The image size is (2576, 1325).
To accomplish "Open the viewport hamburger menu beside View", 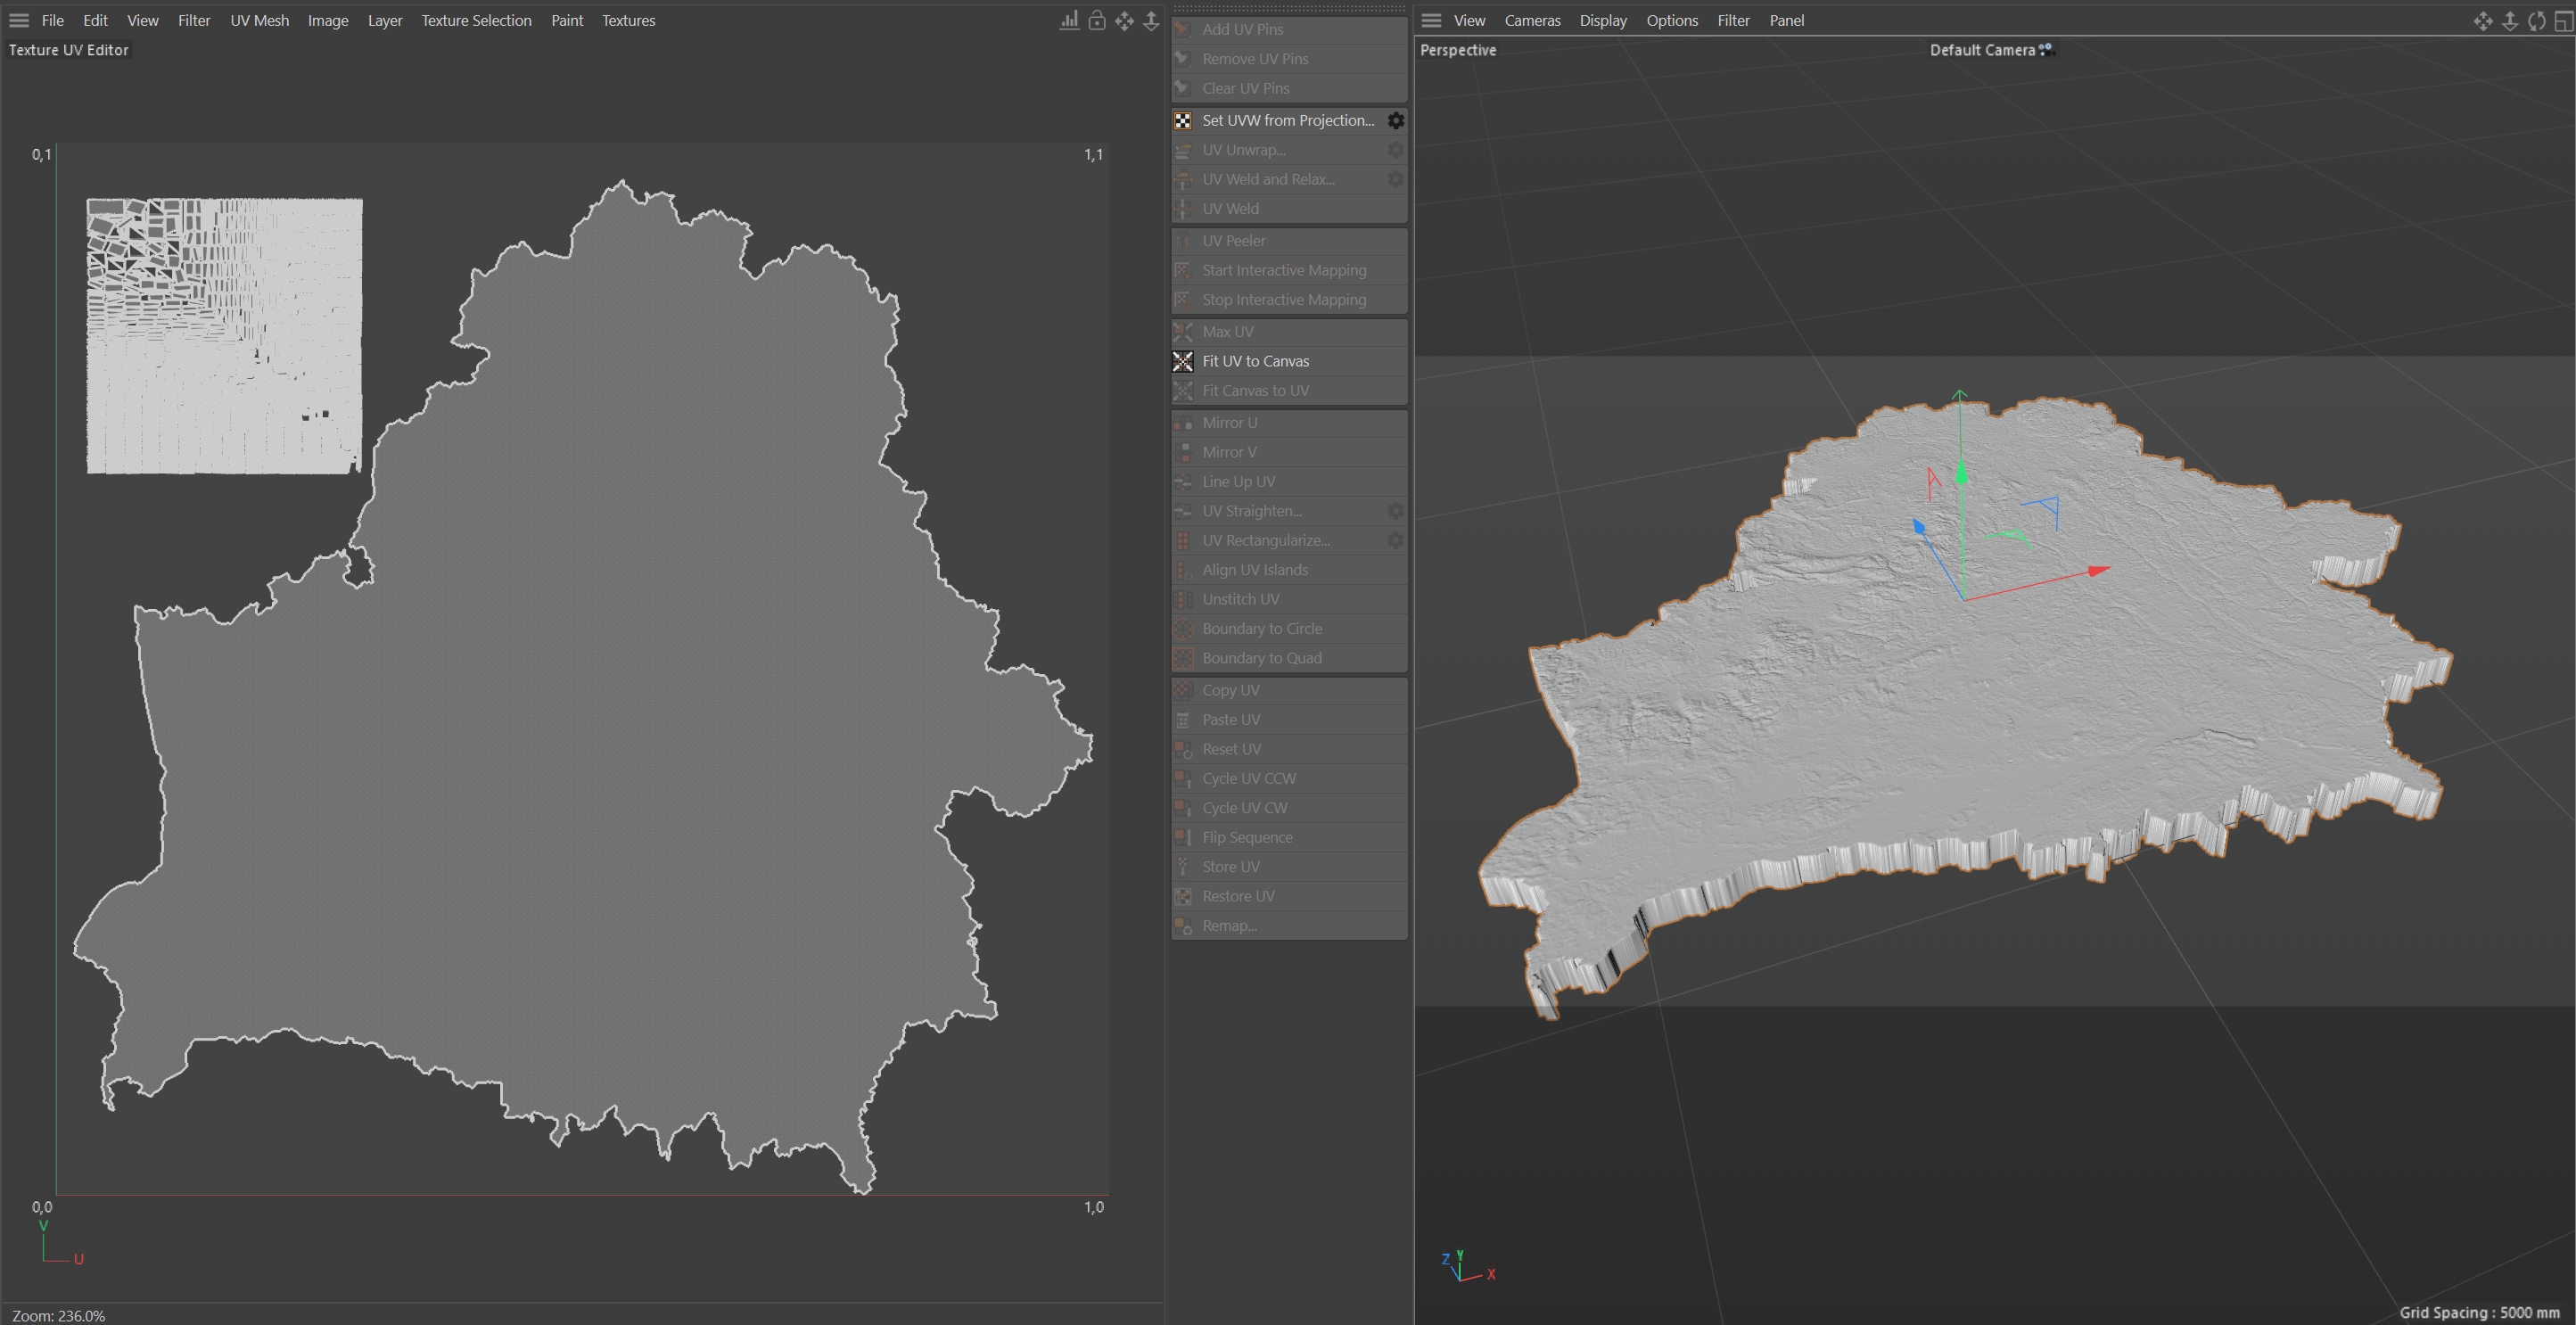I will pos(1431,20).
